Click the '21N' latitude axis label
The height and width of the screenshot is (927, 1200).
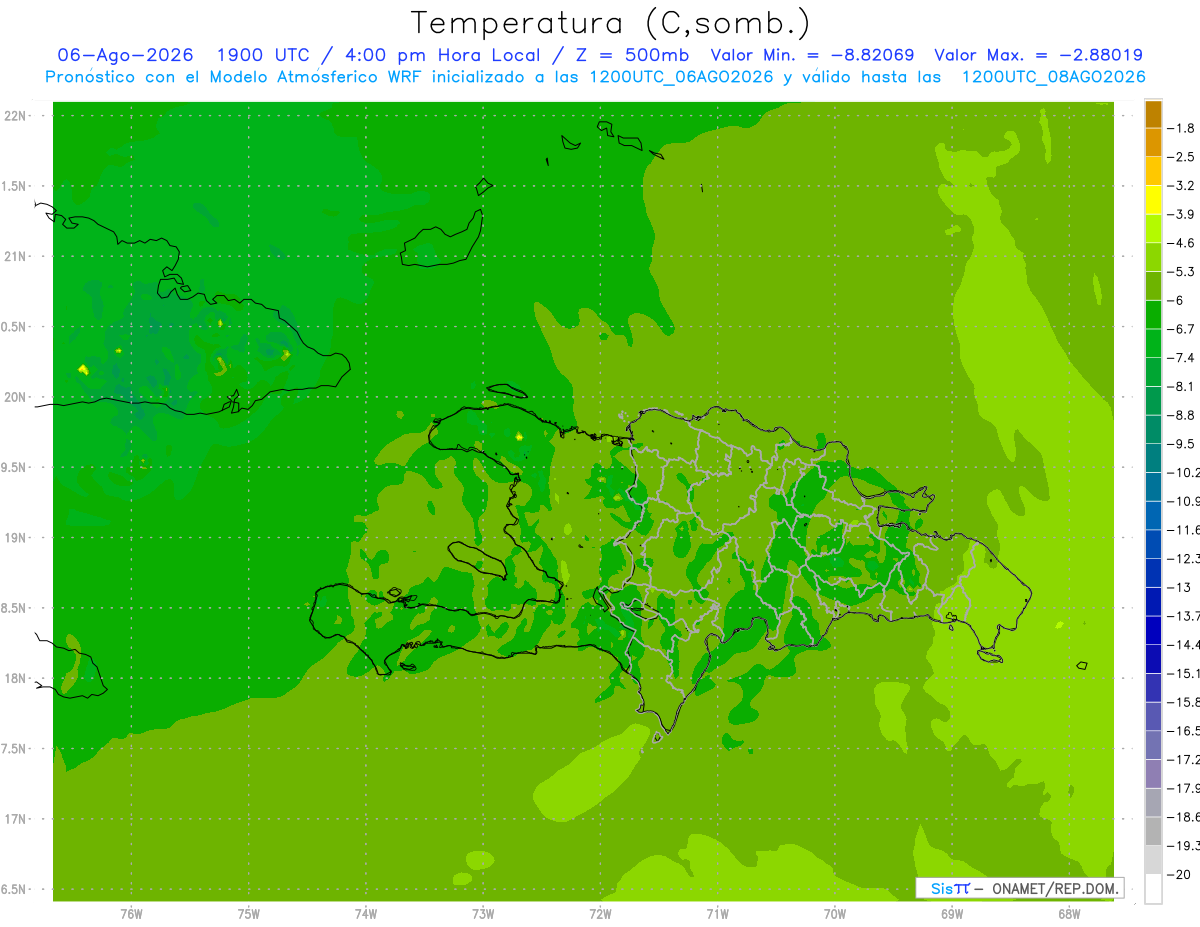pos(14,257)
